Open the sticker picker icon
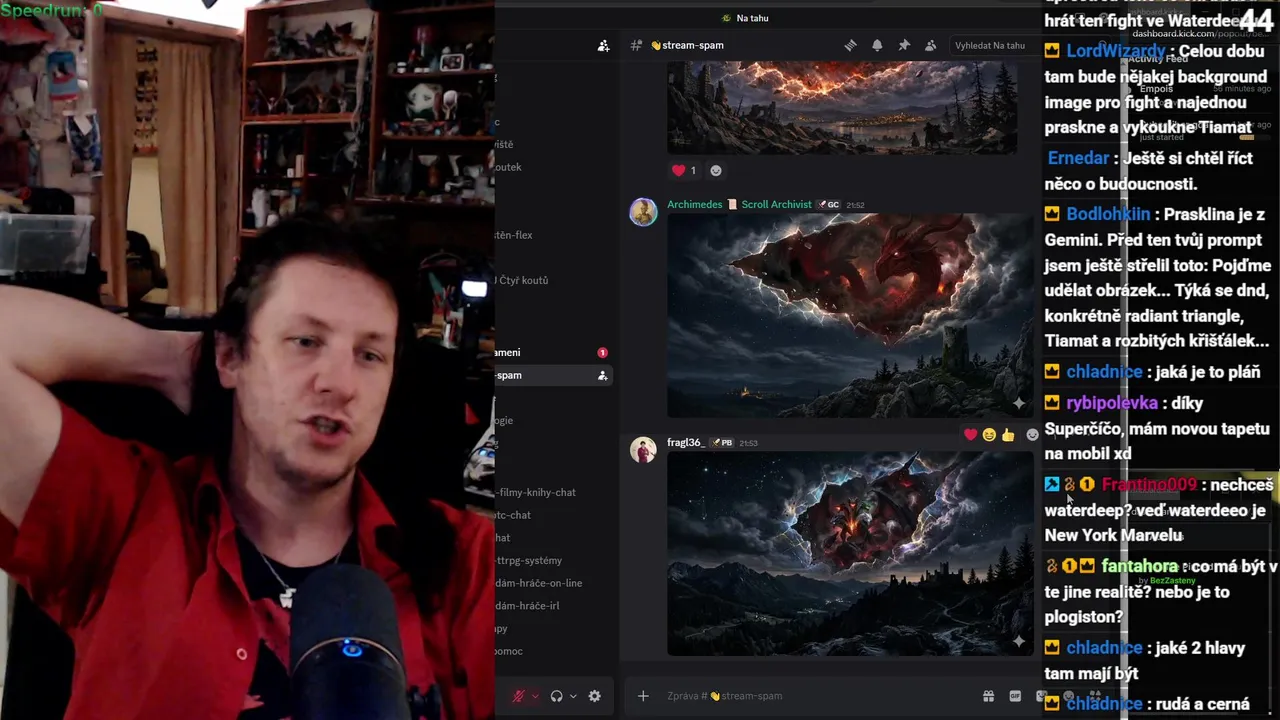 coord(1041,696)
